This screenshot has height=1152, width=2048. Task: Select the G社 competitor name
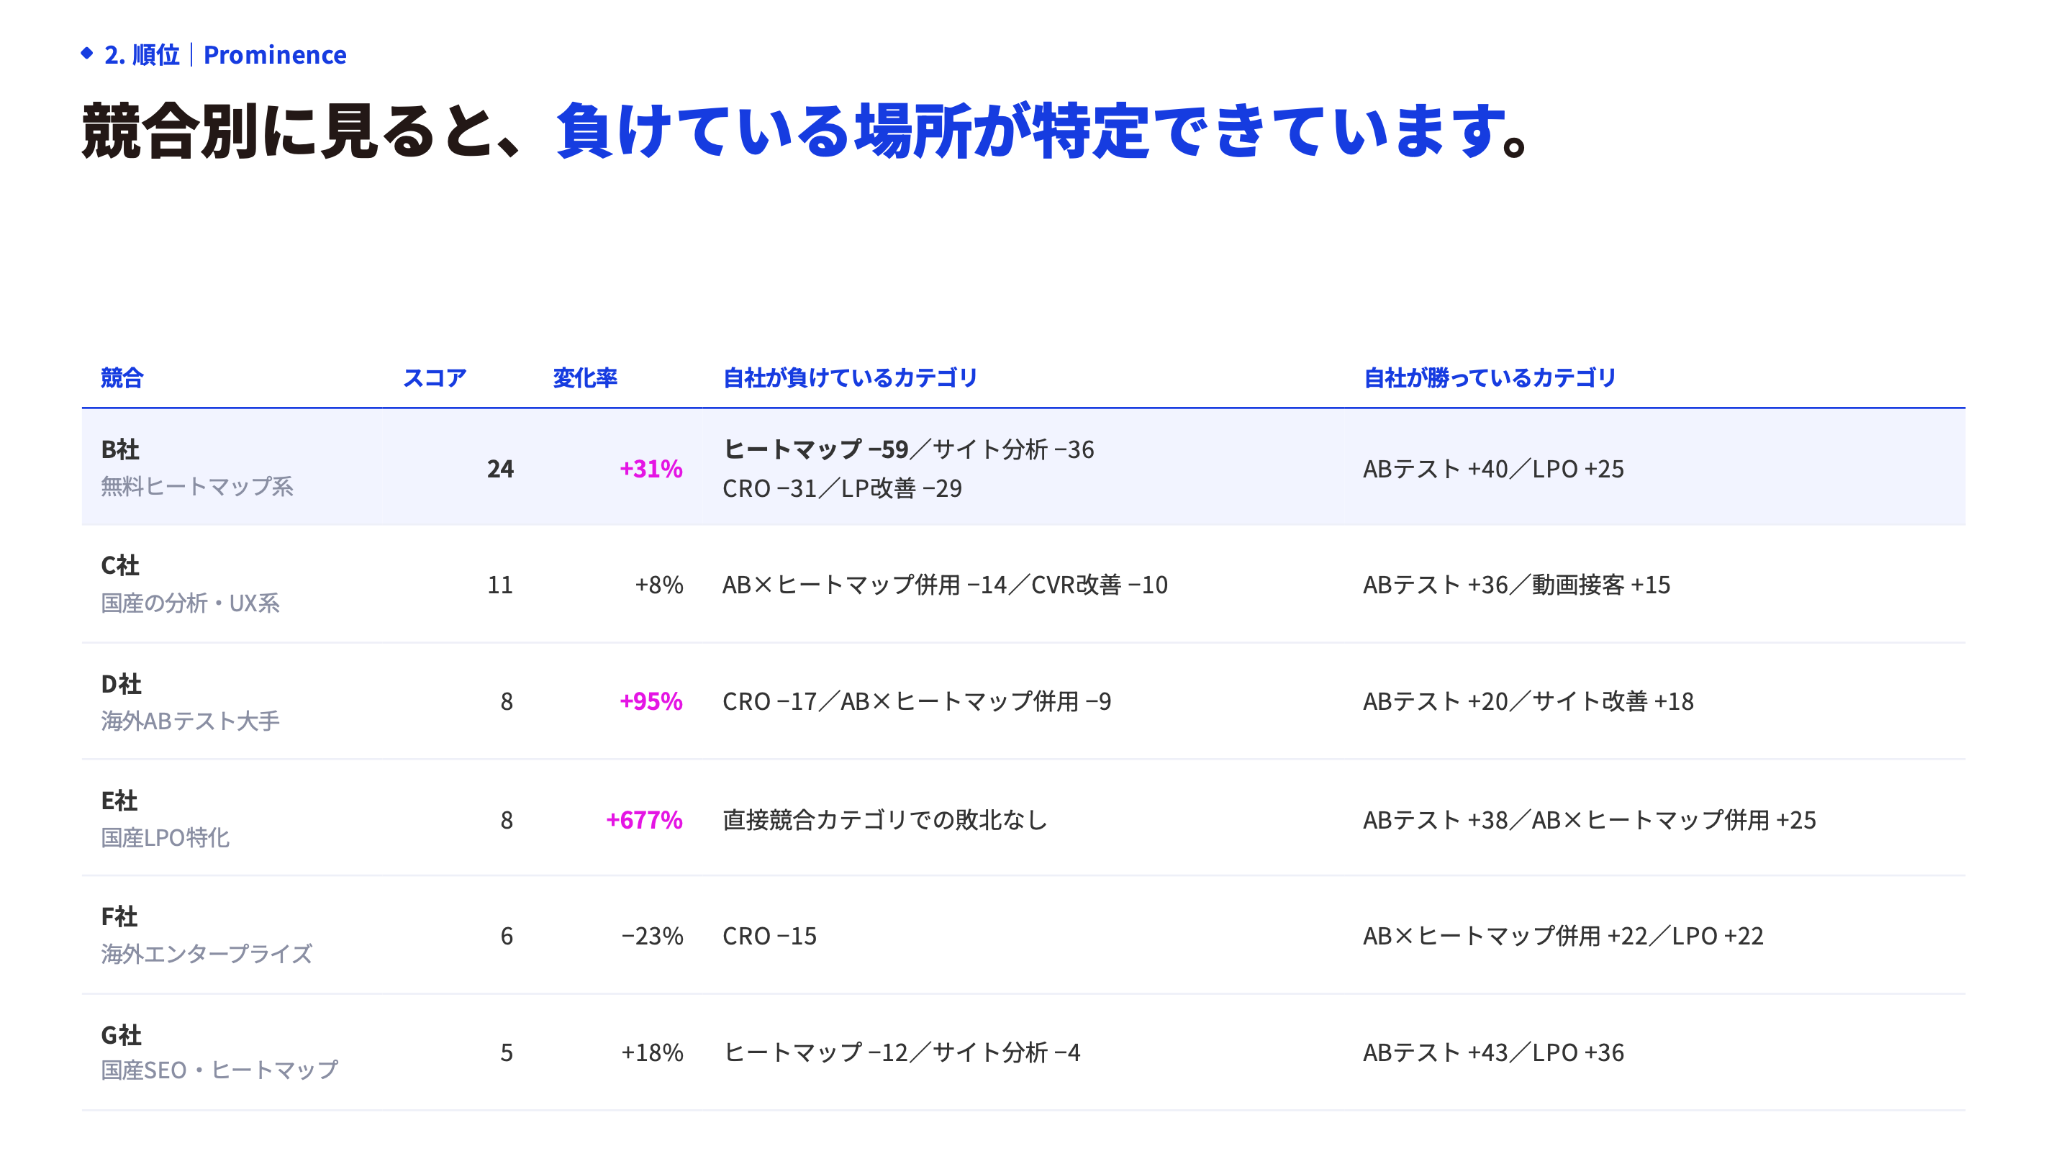pos(121,1036)
